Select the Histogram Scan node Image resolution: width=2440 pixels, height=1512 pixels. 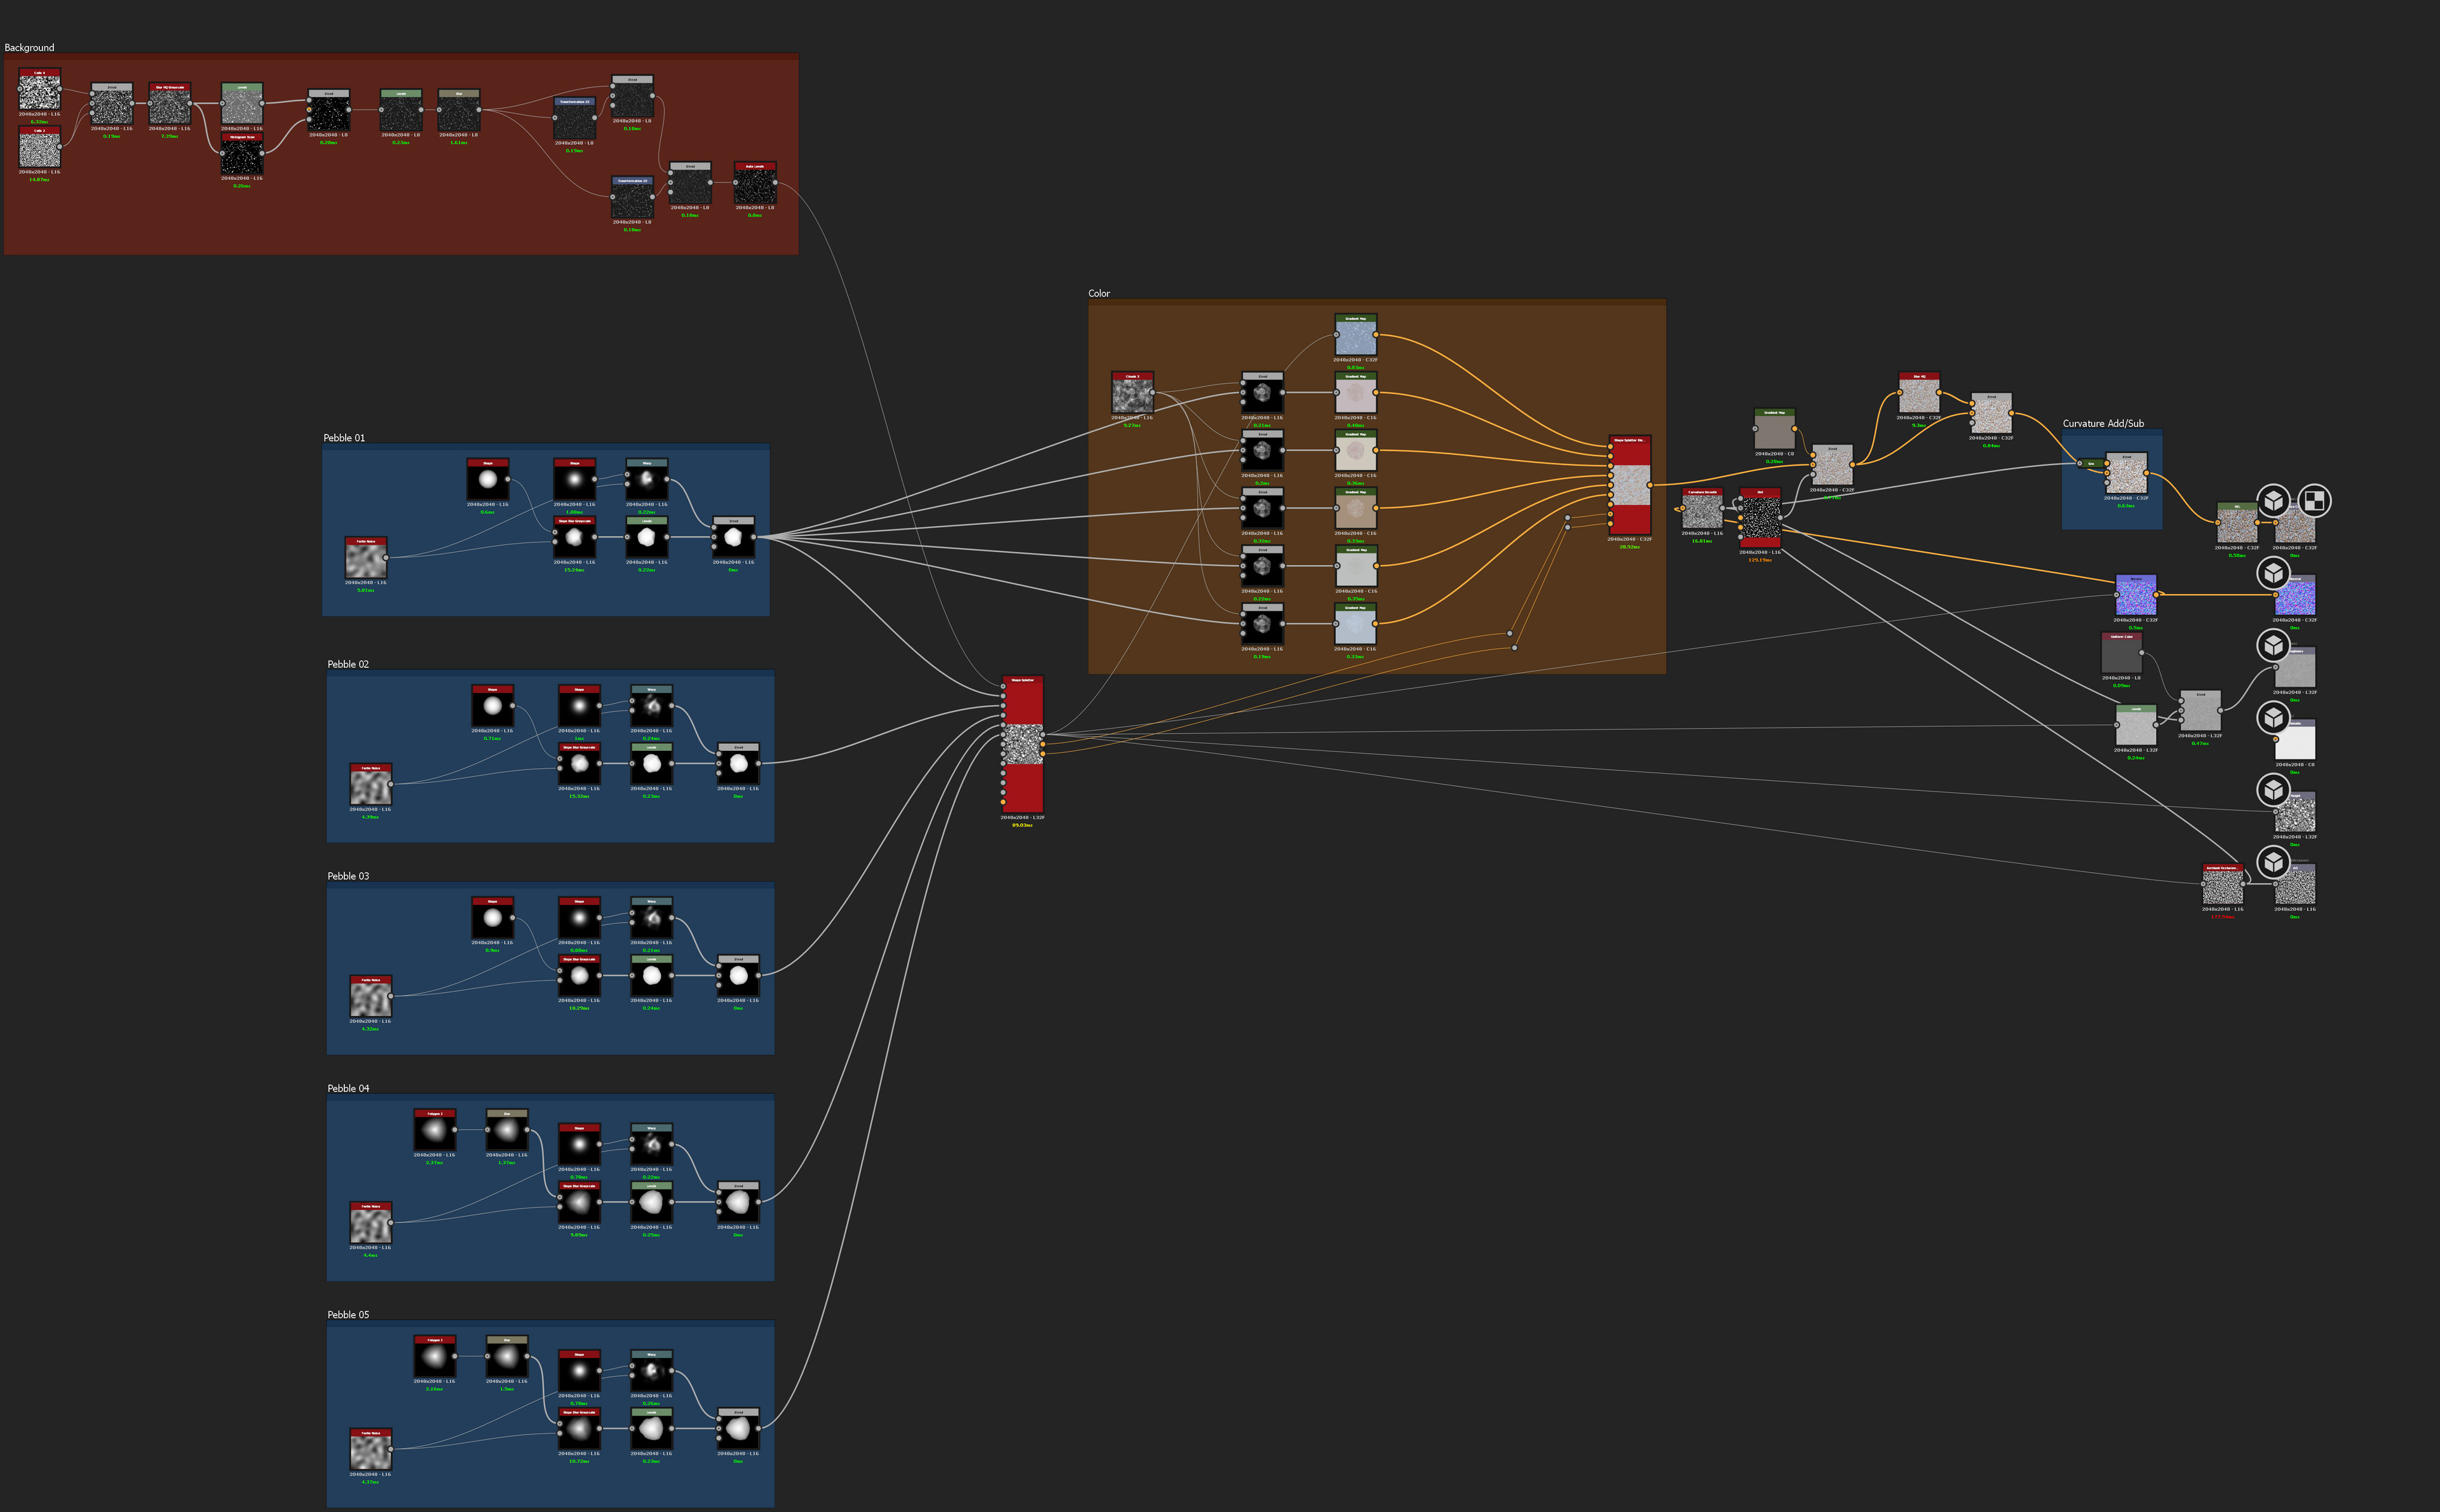242,154
